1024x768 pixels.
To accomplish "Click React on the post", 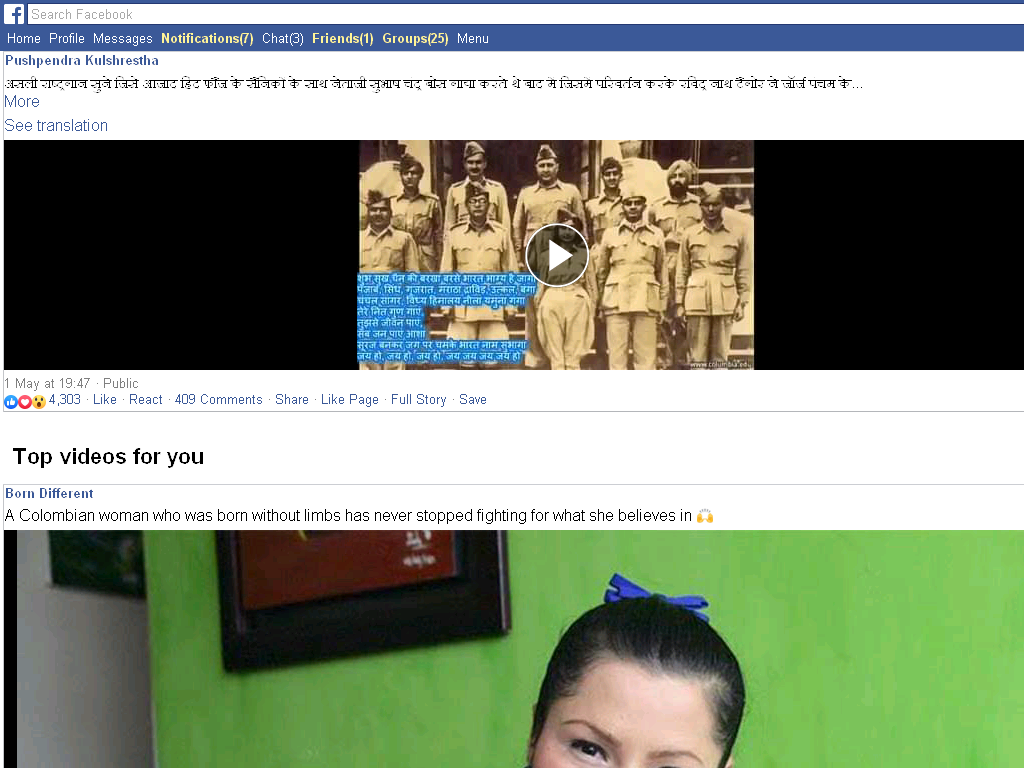I will (x=146, y=399).
